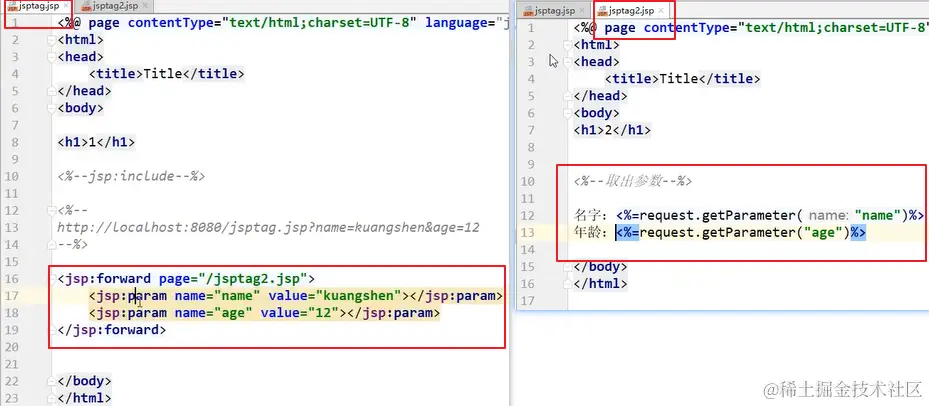The width and height of the screenshot is (929, 406).
Task: Click JSP file icon on right jsptag2.jsp tab
Action: [x=602, y=11]
